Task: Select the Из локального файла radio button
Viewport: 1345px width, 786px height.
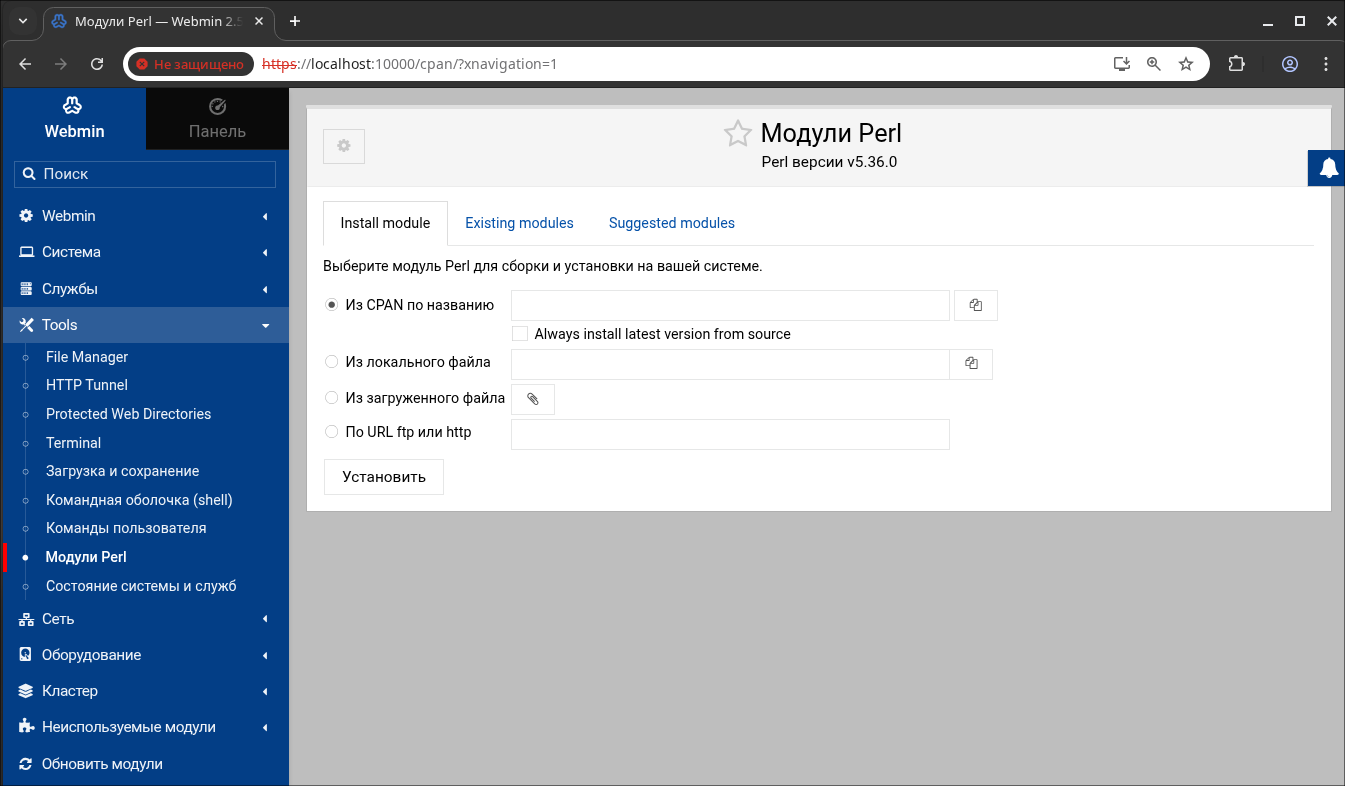Action: pyautogui.click(x=332, y=362)
